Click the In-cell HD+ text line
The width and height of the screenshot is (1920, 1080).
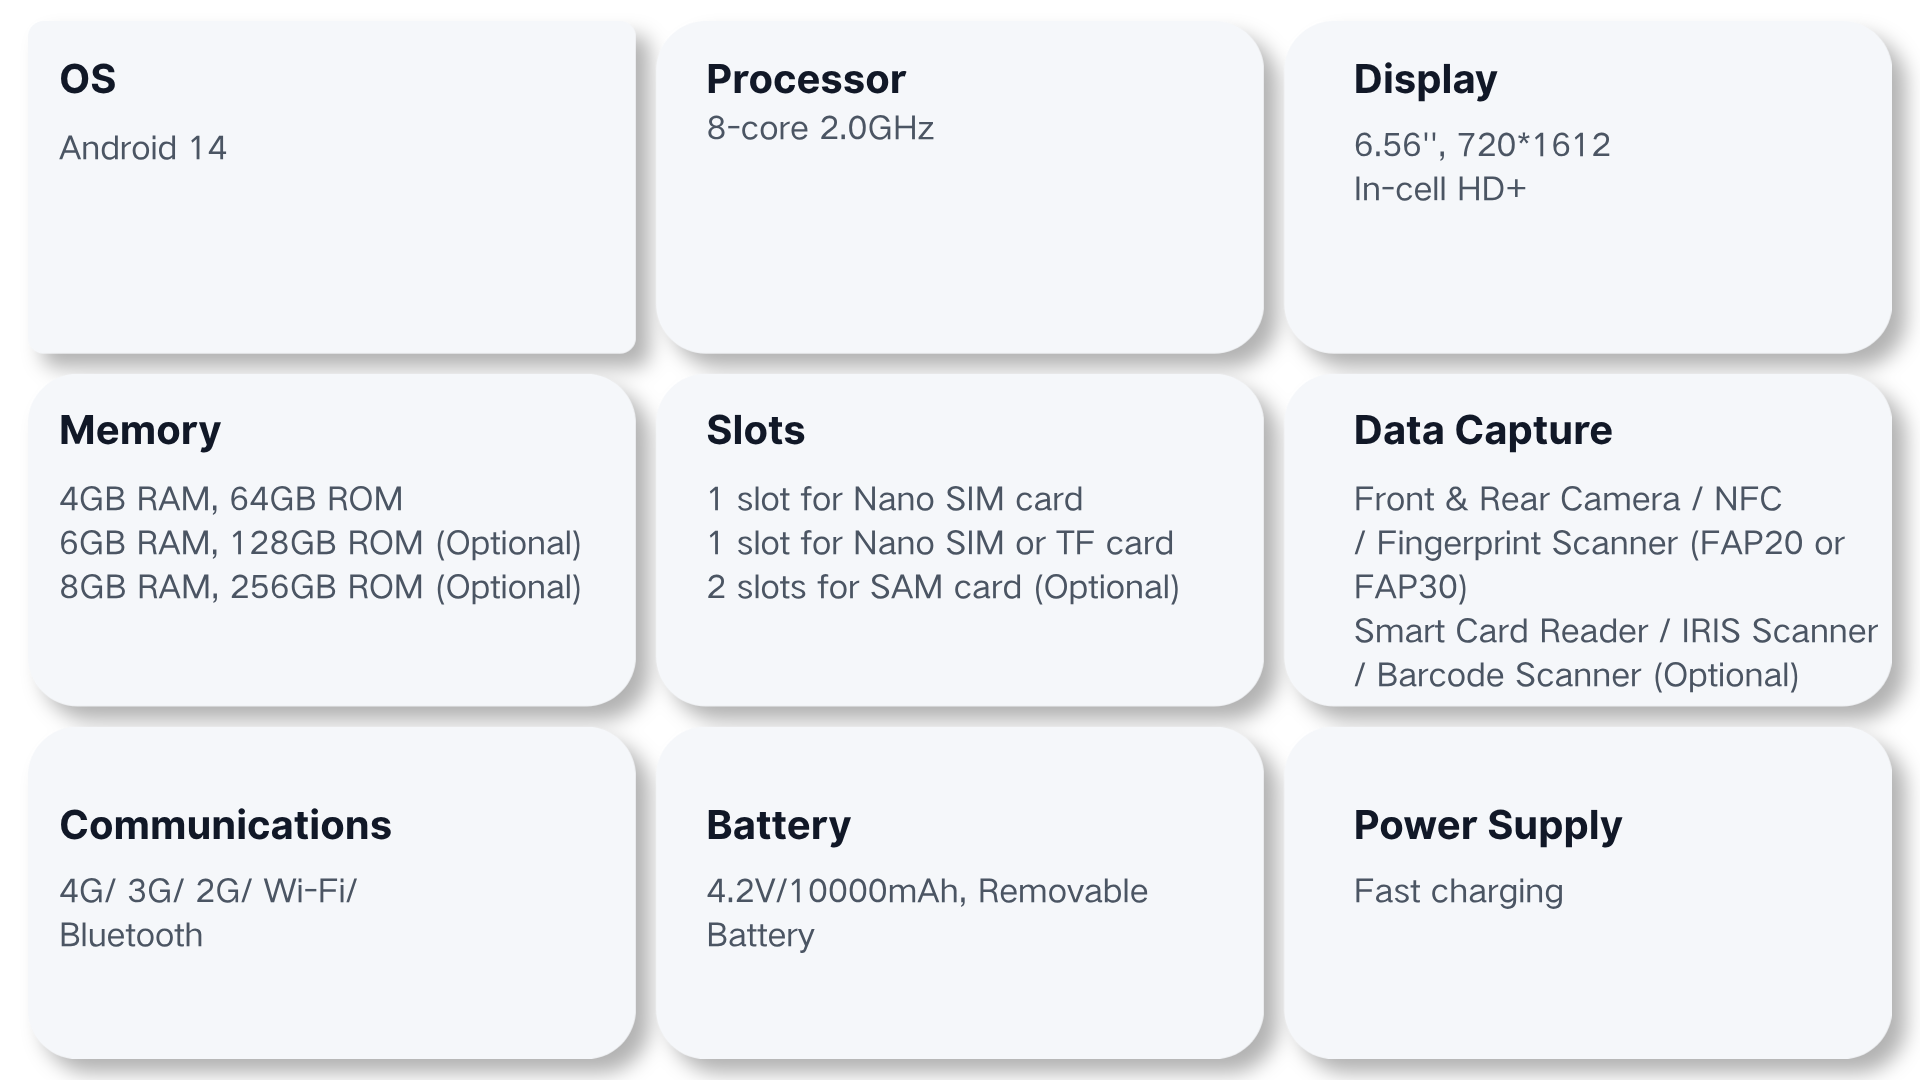point(1439,189)
